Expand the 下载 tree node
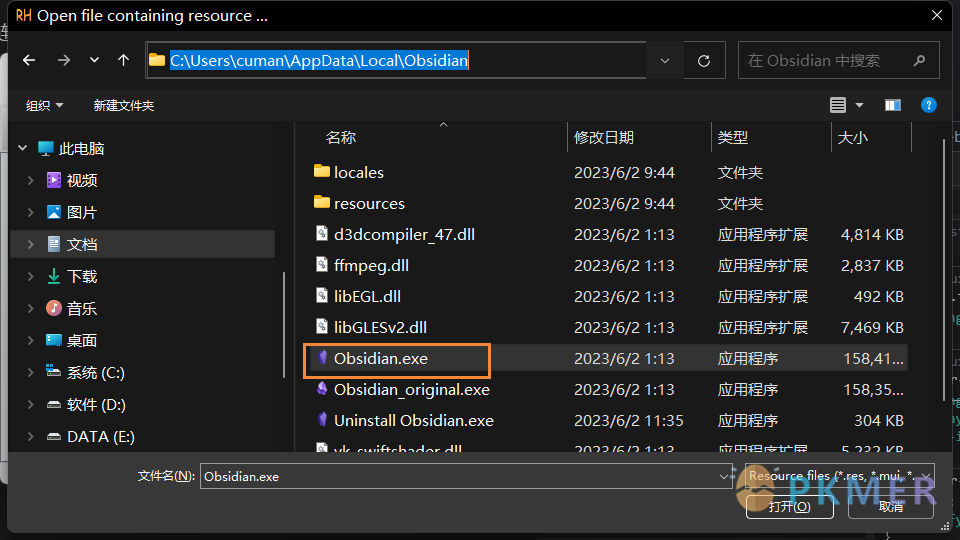Viewport: 960px width, 540px height. point(31,276)
